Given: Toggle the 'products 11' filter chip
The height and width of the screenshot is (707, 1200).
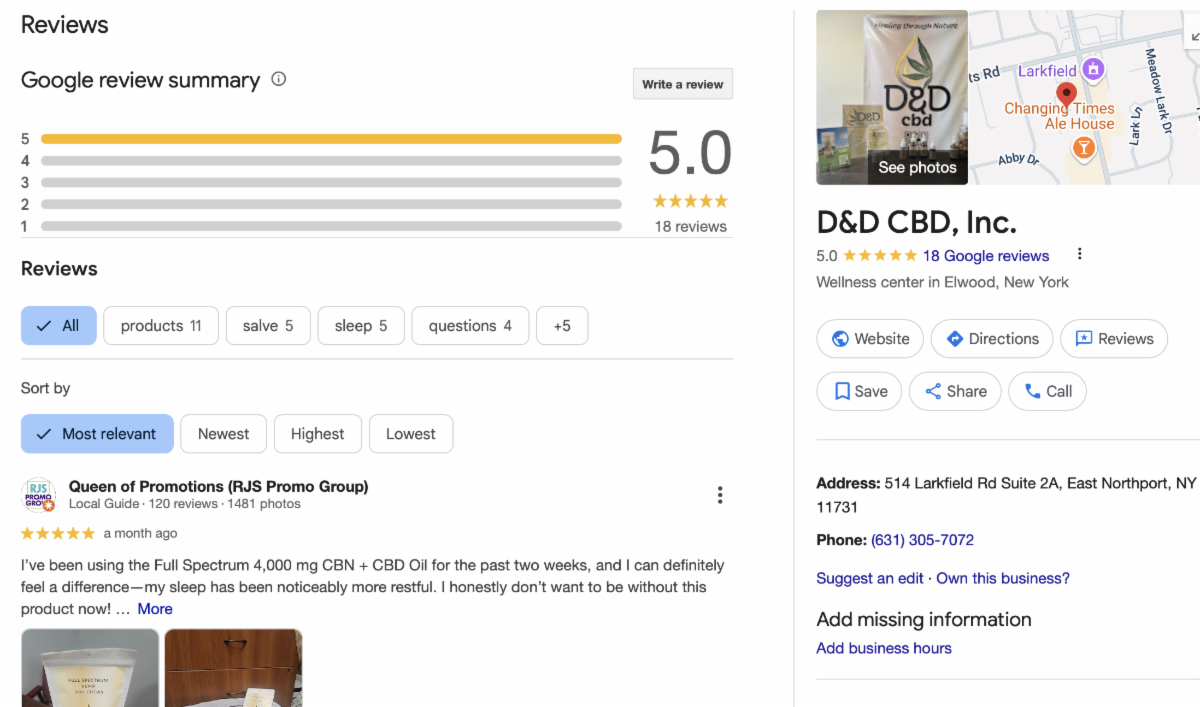Looking at the screenshot, I should pyautogui.click(x=161, y=326).
